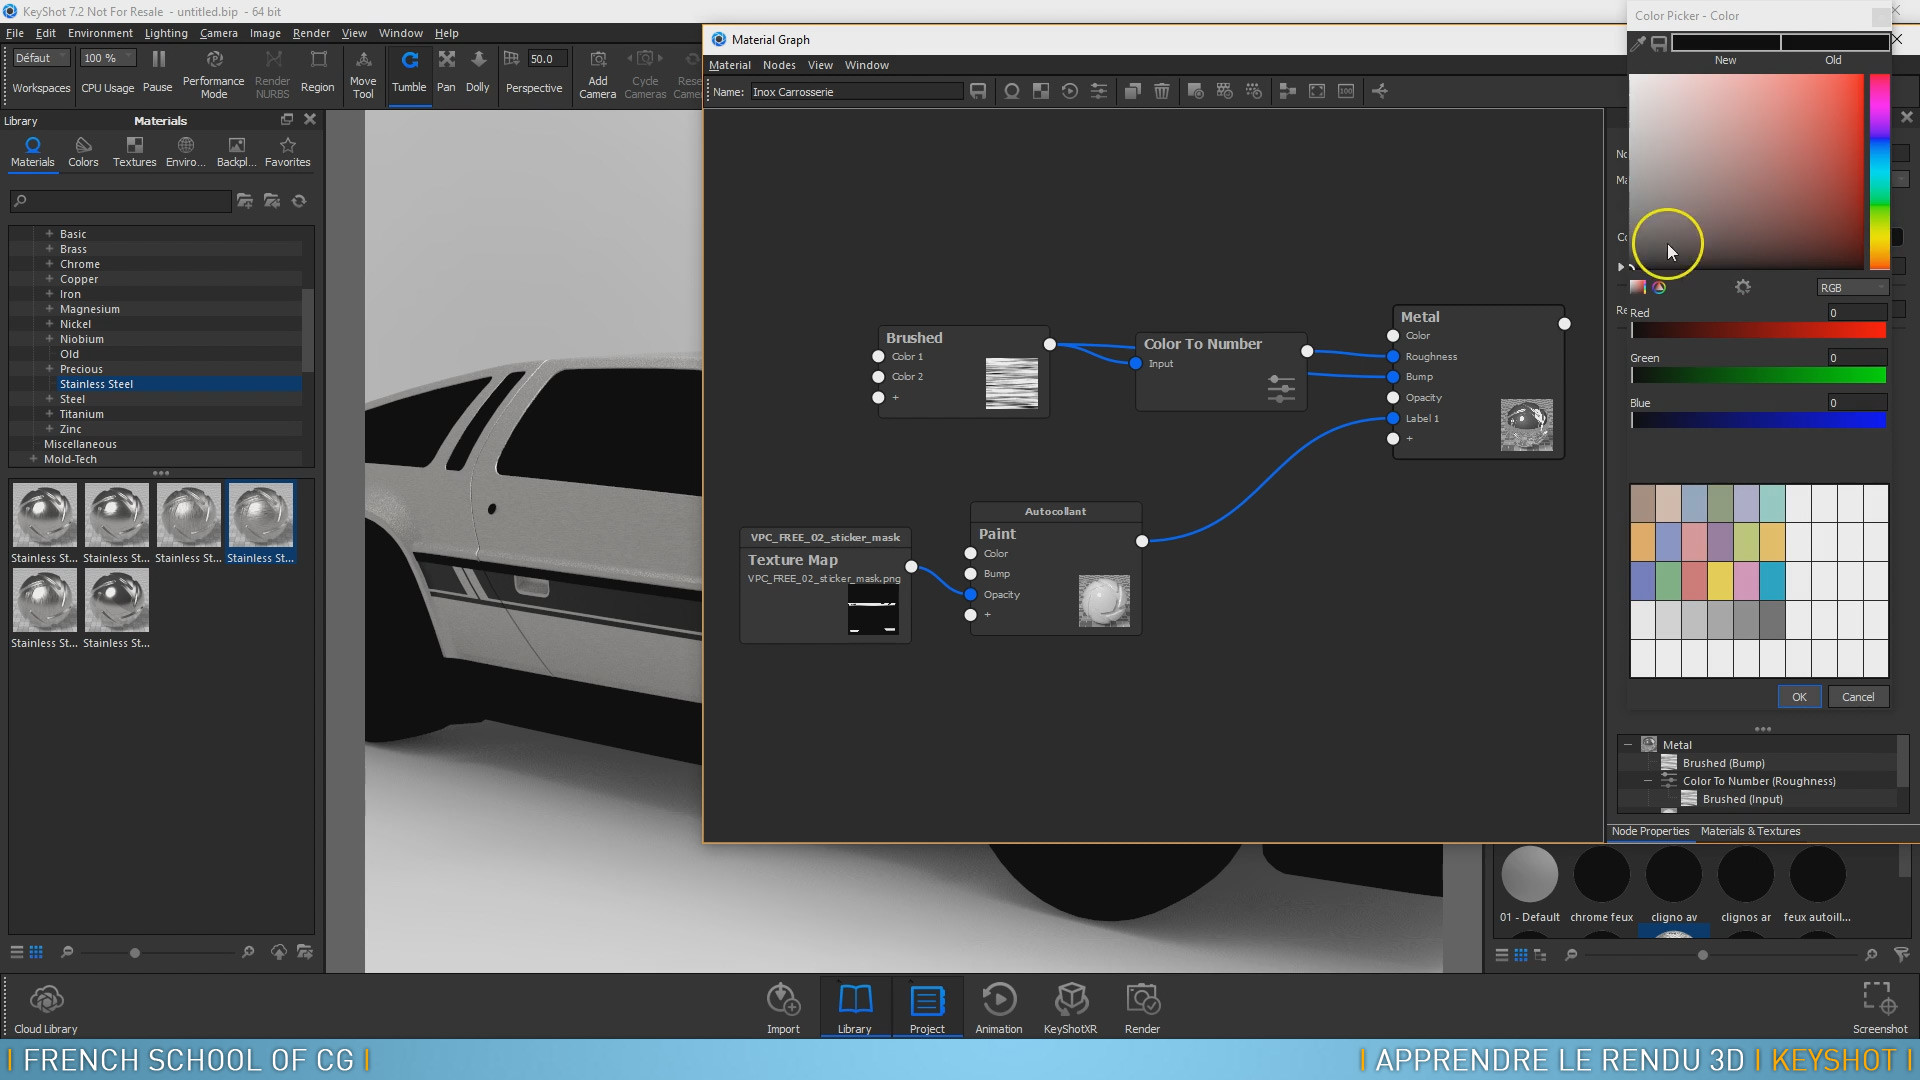Confirm the color with OK
The image size is (1920, 1080).
click(1799, 696)
